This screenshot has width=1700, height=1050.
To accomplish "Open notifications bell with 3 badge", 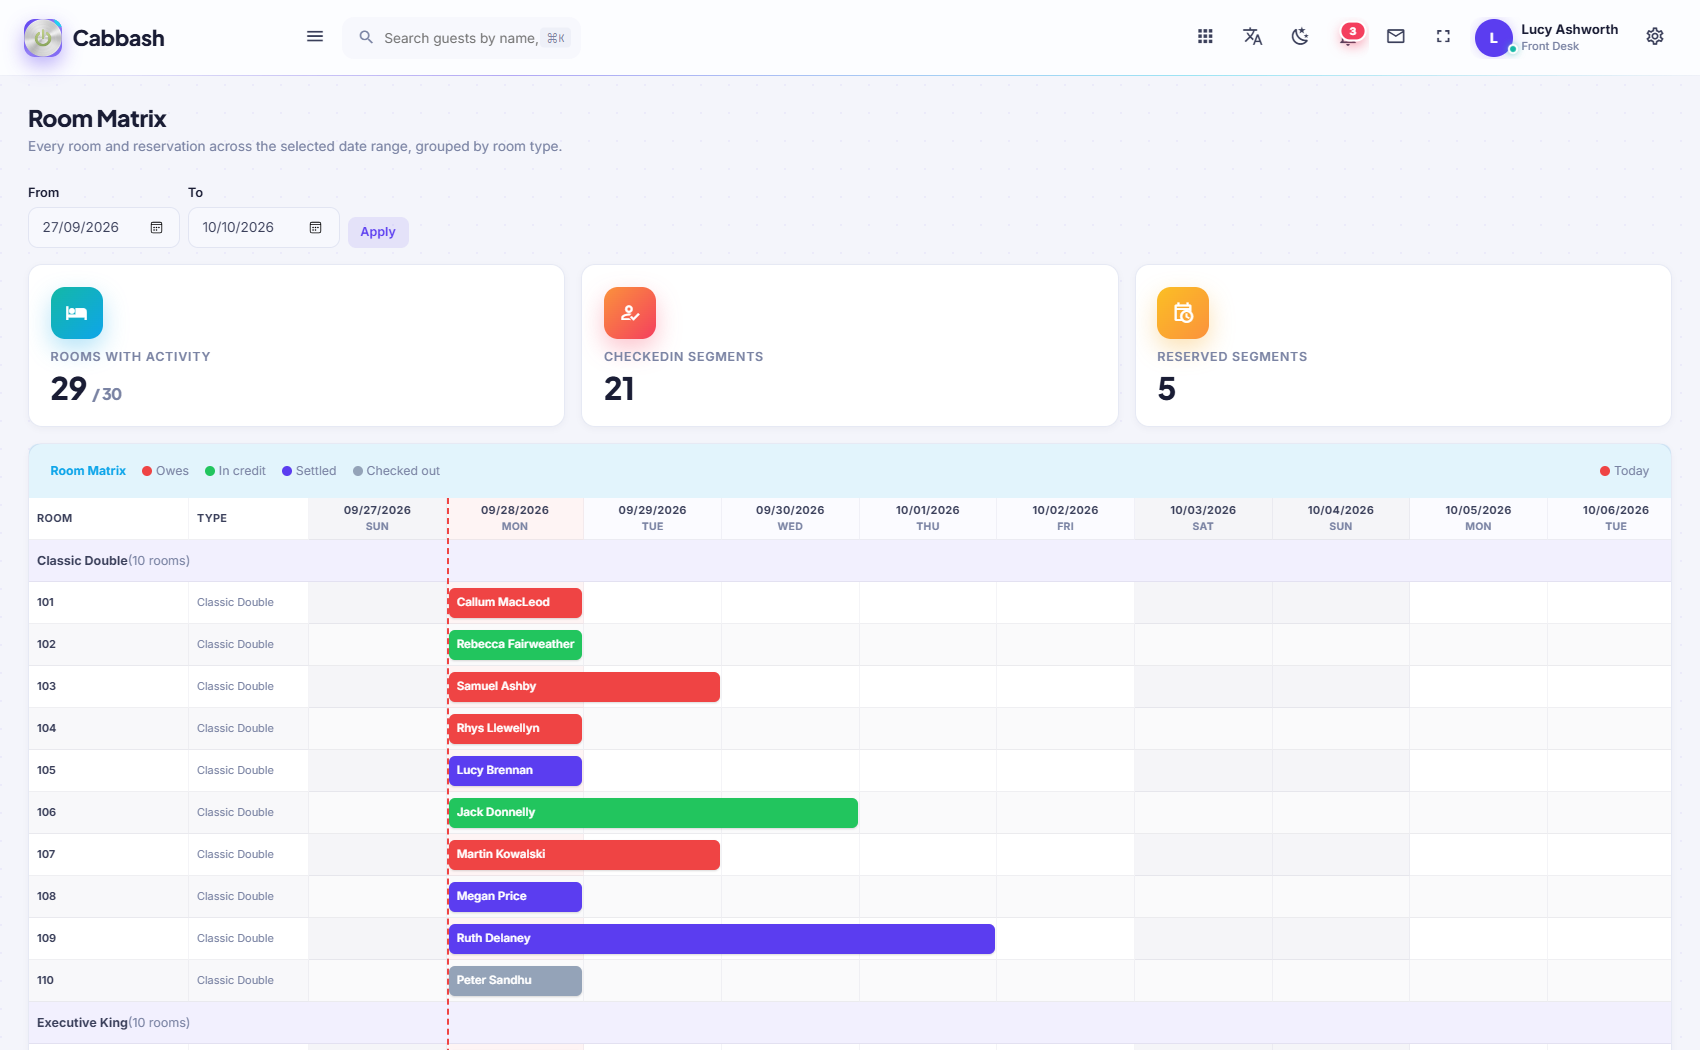I will tap(1349, 36).
